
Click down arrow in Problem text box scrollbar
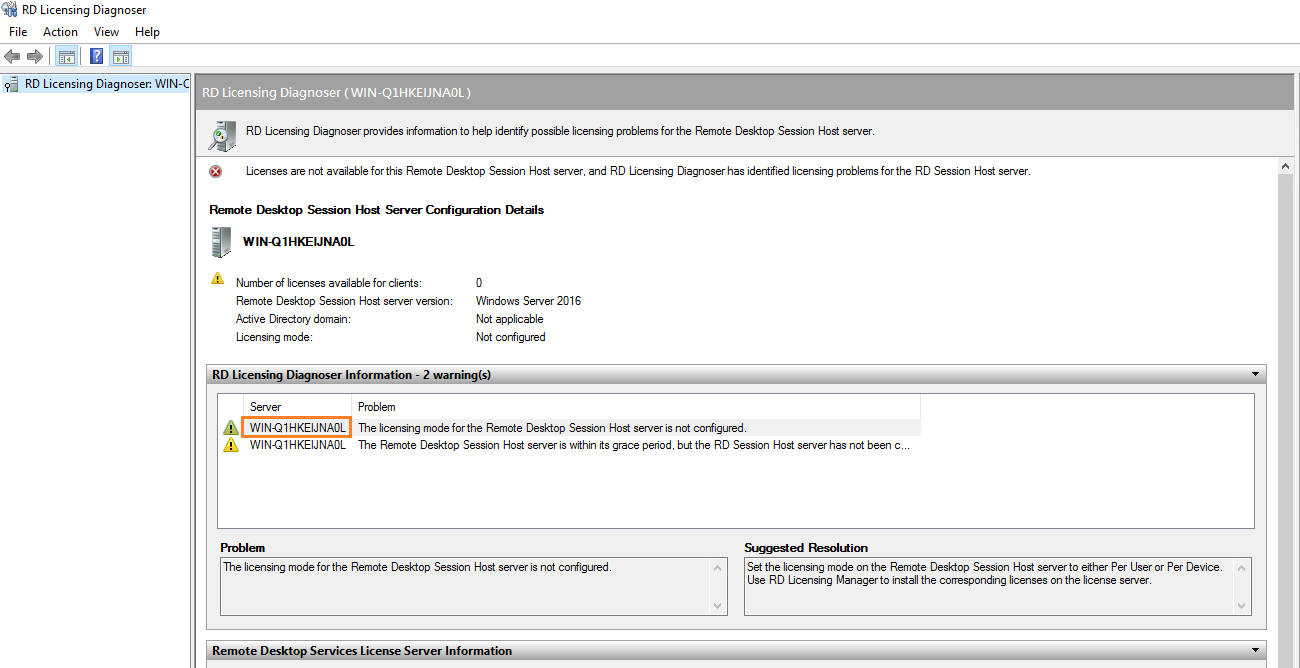pos(718,606)
